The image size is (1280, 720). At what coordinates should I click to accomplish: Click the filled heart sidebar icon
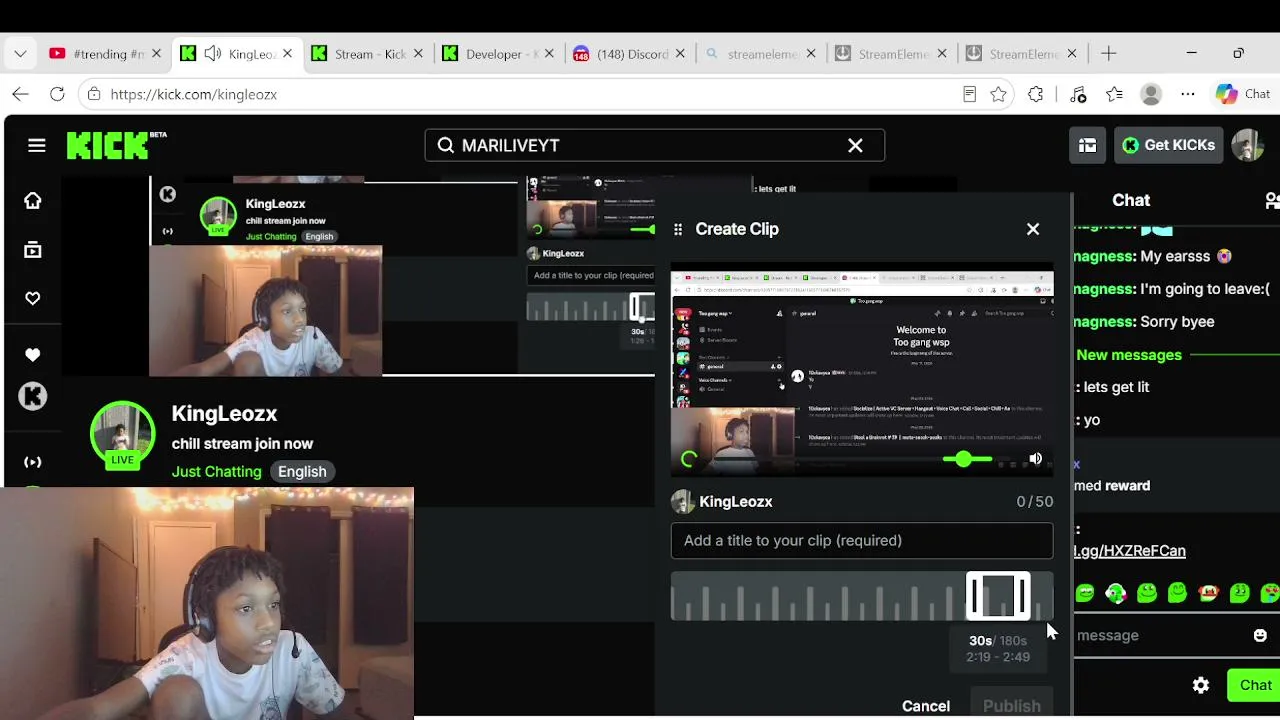[33, 355]
